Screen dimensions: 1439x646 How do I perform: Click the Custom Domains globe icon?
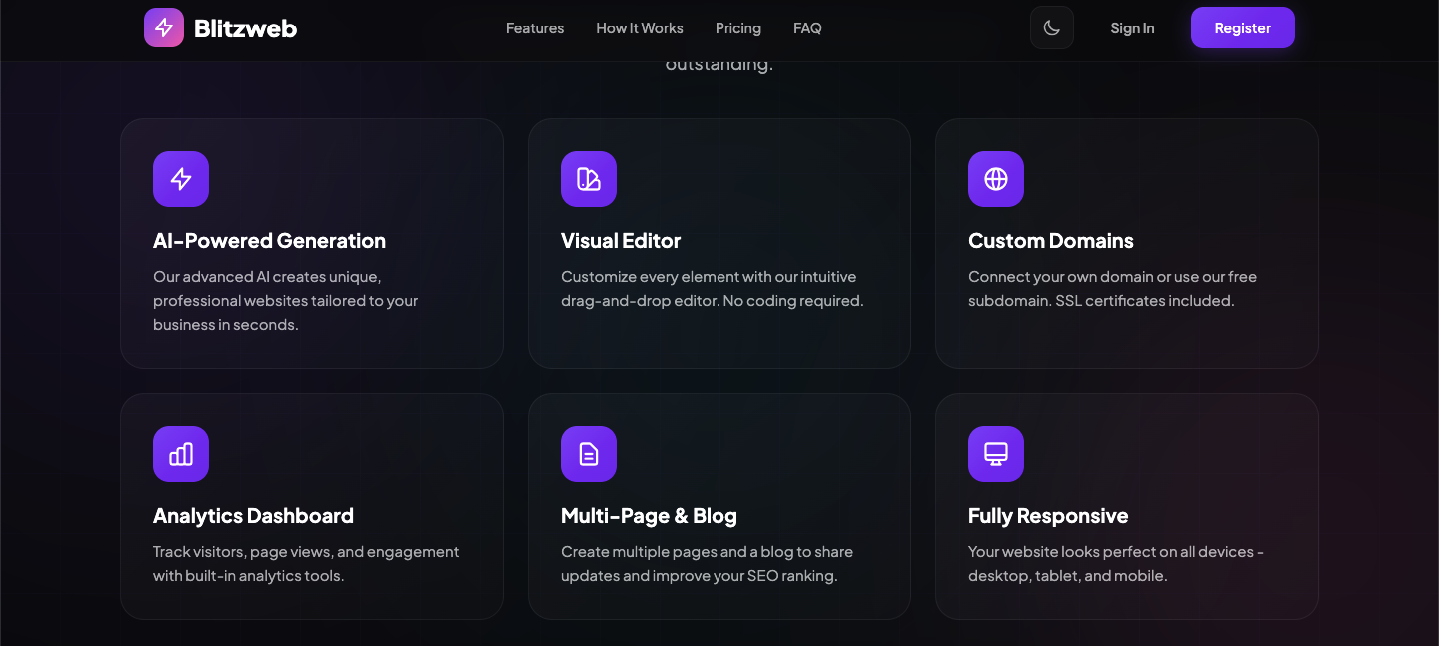(995, 179)
